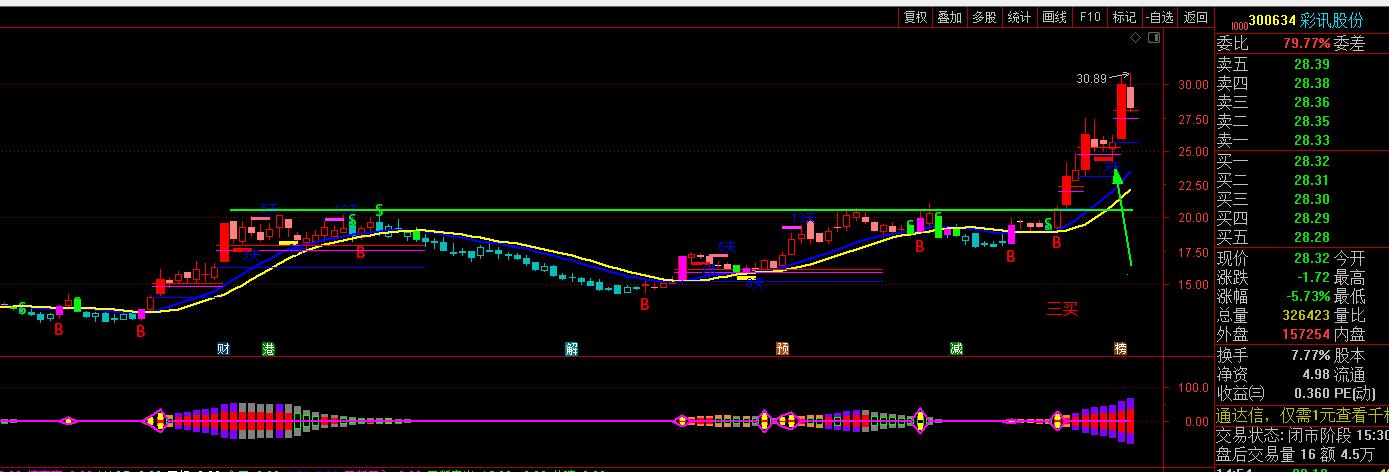Click the 减 event marker icon

pos(957,349)
